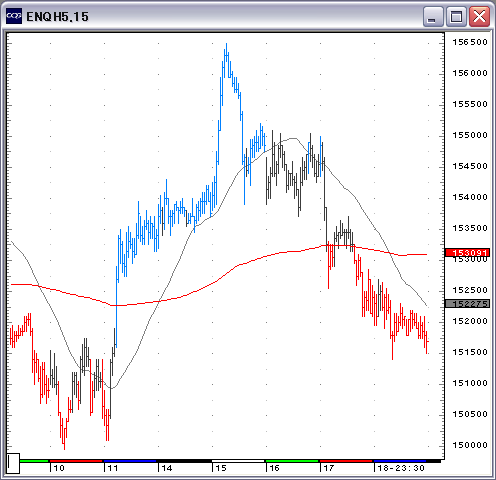Click the 150000 price scale label
Screen dimensions: 496x480
(470, 445)
